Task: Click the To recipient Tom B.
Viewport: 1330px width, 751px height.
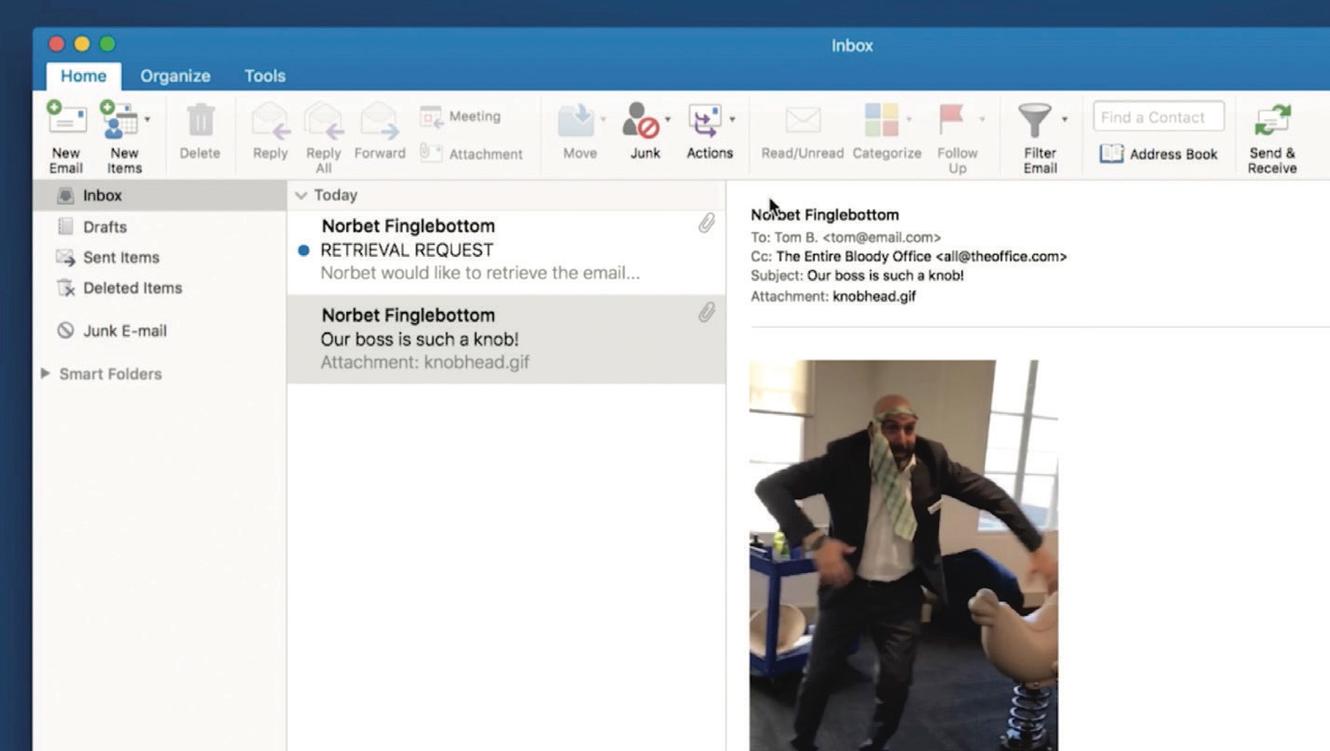Action: tap(857, 238)
